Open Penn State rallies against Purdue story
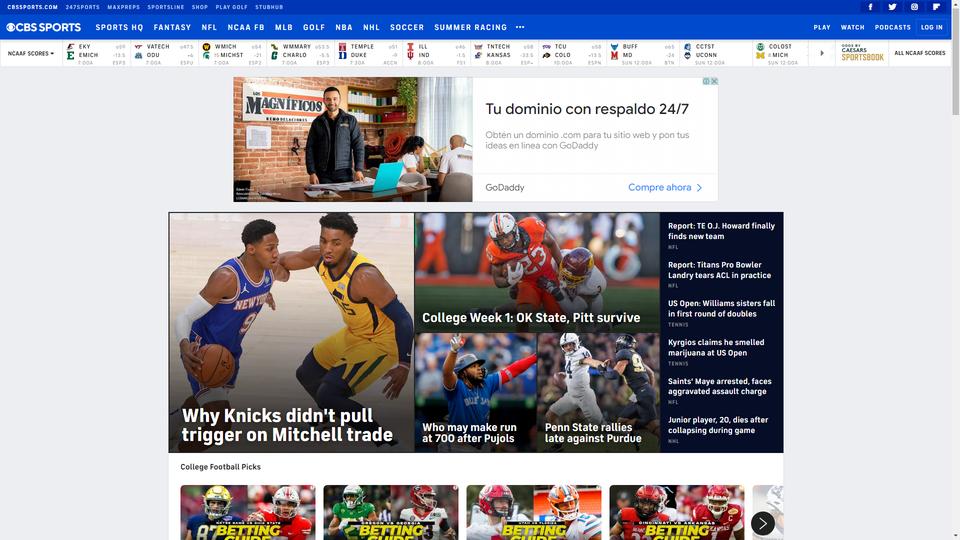 (599, 392)
